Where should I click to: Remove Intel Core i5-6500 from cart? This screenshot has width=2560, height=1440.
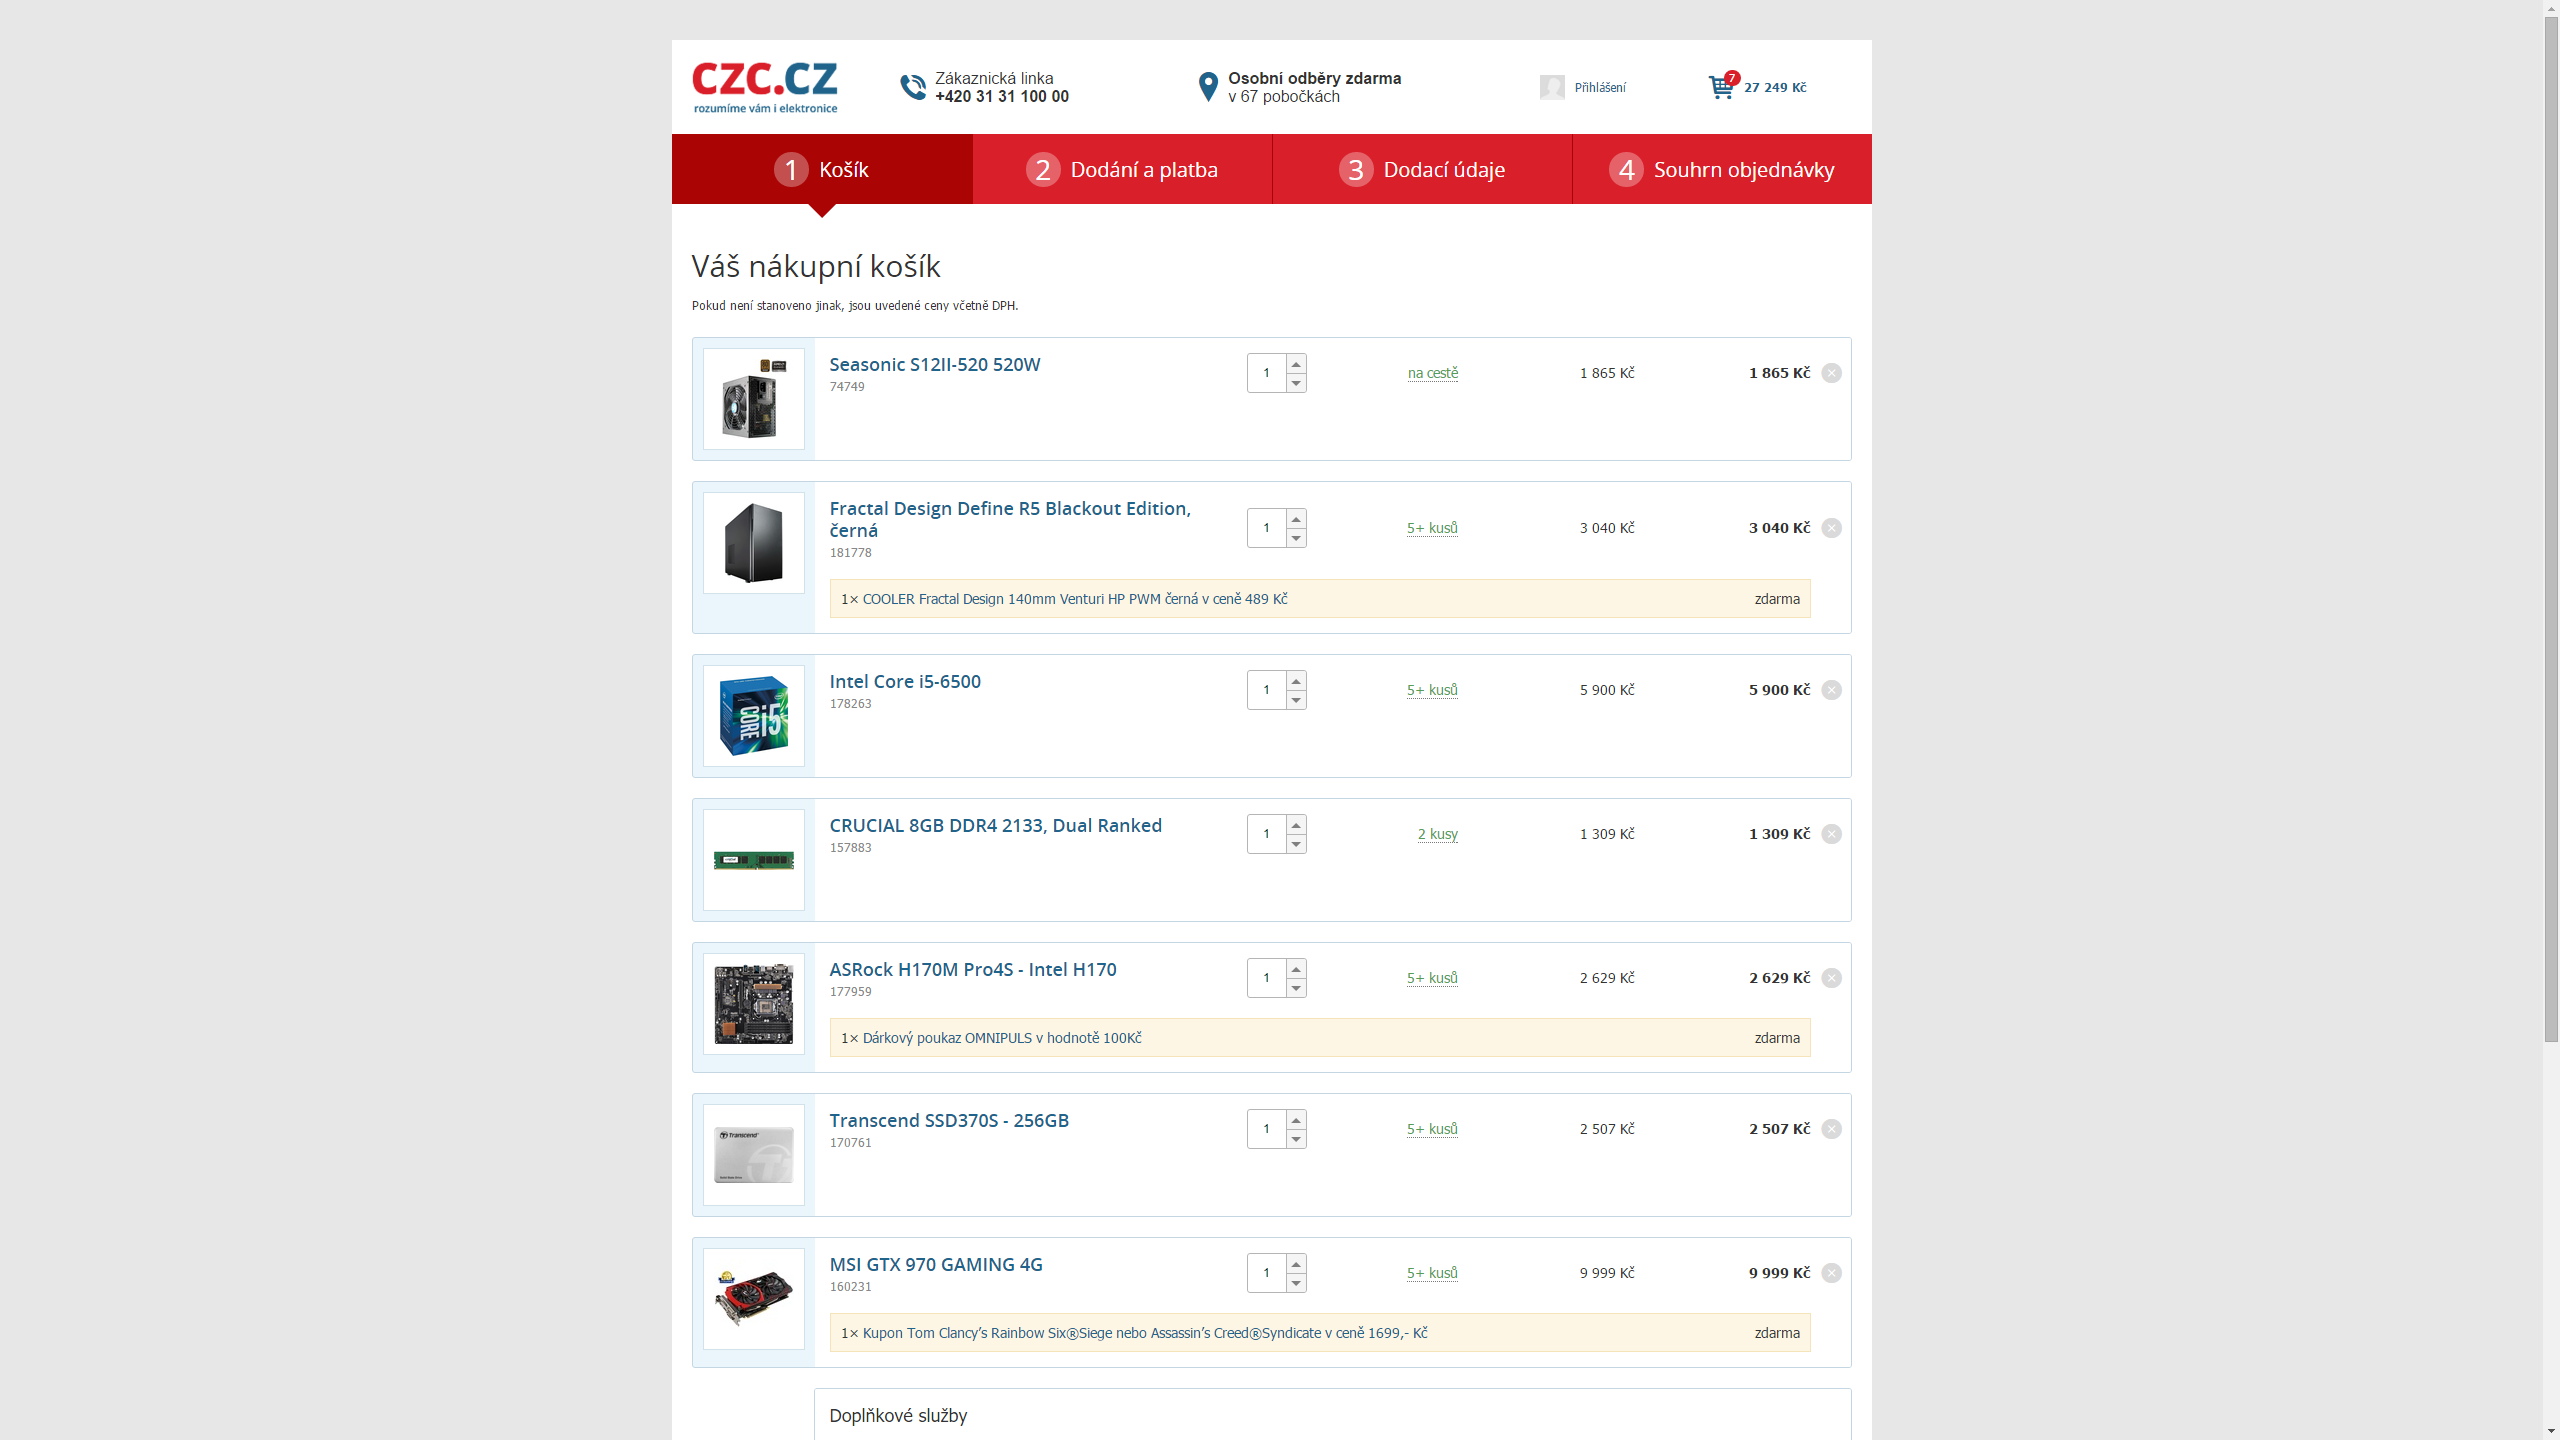pos(1831,690)
